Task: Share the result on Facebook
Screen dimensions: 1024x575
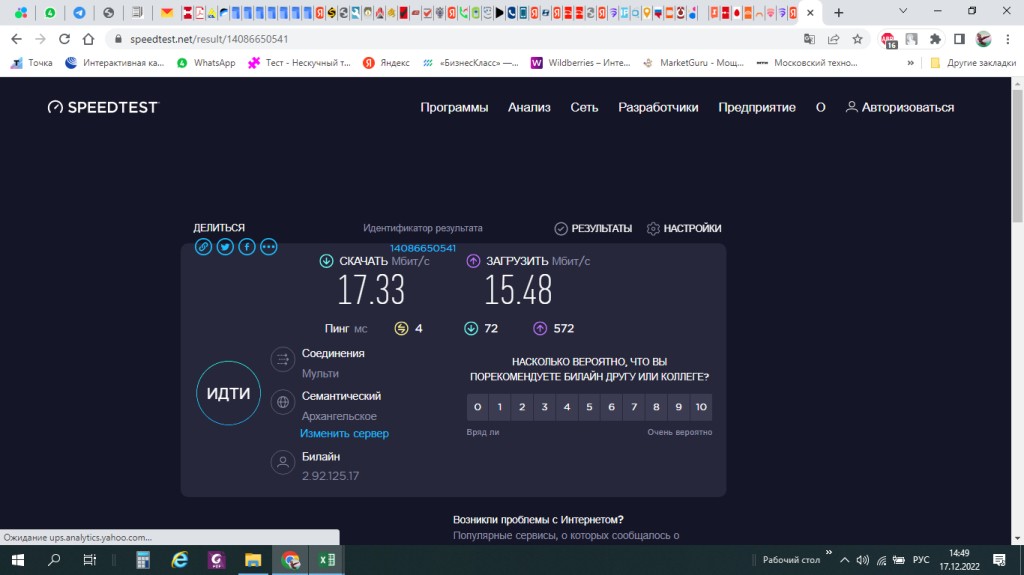Action: point(247,247)
